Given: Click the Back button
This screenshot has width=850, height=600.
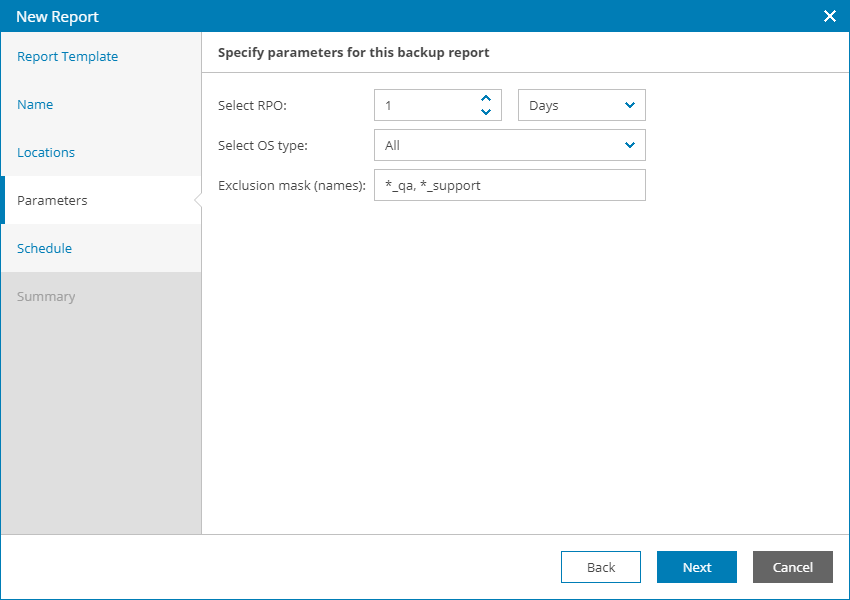Looking at the screenshot, I should coord(600,567).
